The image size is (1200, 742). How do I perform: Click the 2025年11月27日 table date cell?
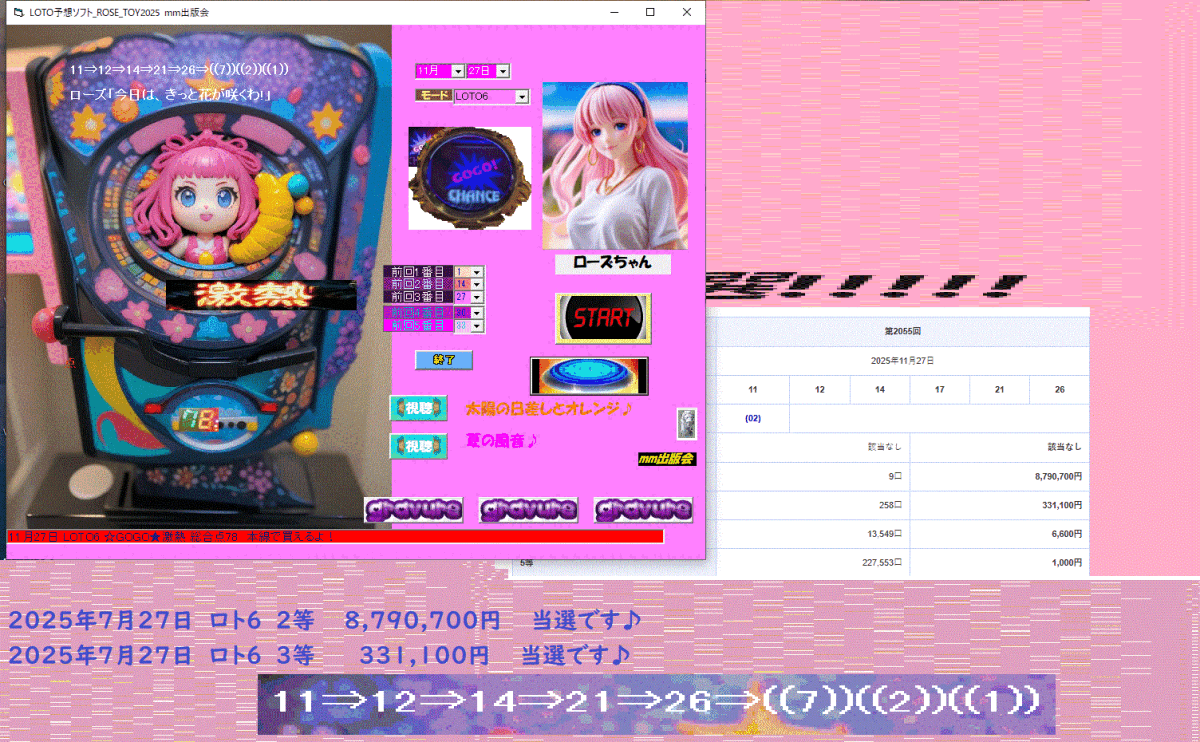tap(903, 360)
